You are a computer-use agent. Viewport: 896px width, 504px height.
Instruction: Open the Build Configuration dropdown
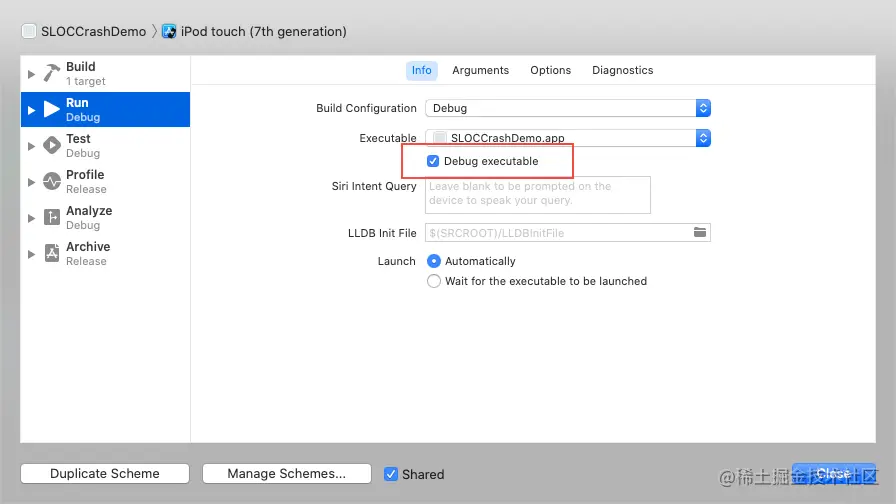click(568, 108)
